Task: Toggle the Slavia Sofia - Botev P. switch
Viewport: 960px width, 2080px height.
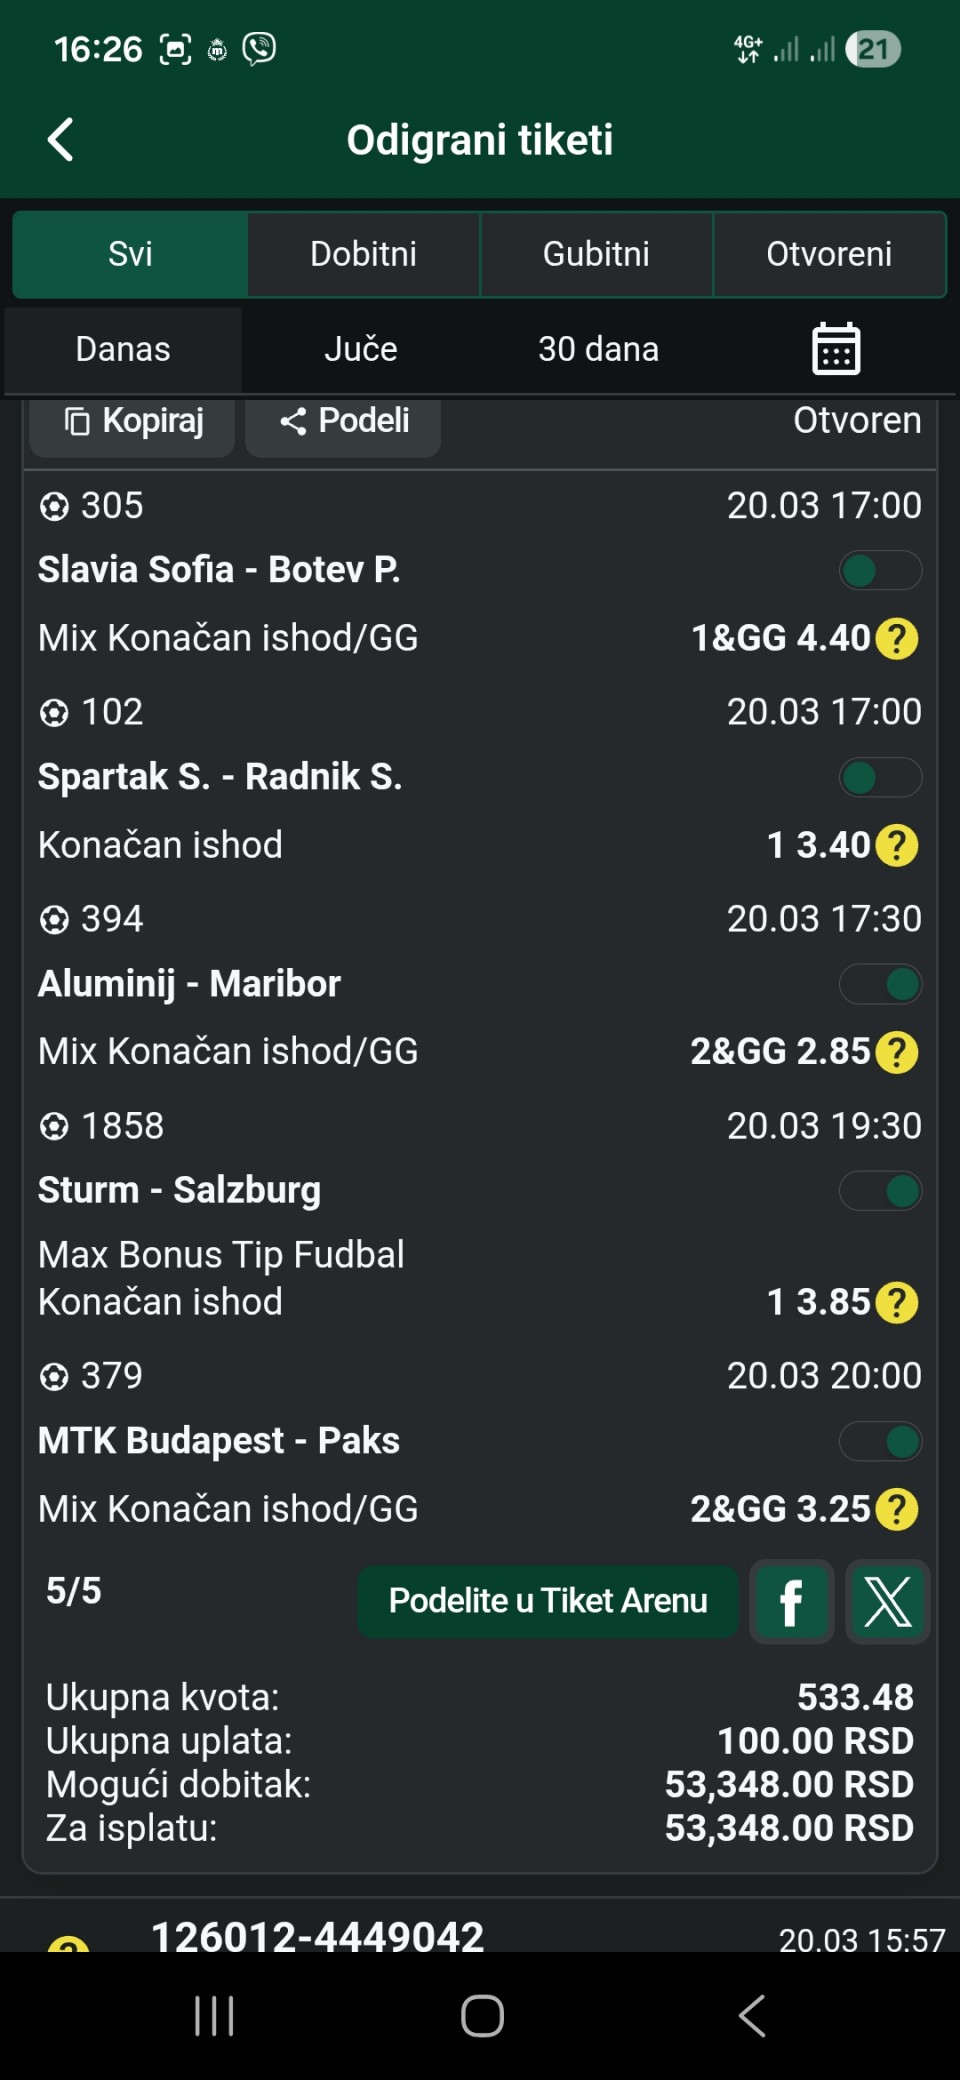Action: [x=880, y=571]
